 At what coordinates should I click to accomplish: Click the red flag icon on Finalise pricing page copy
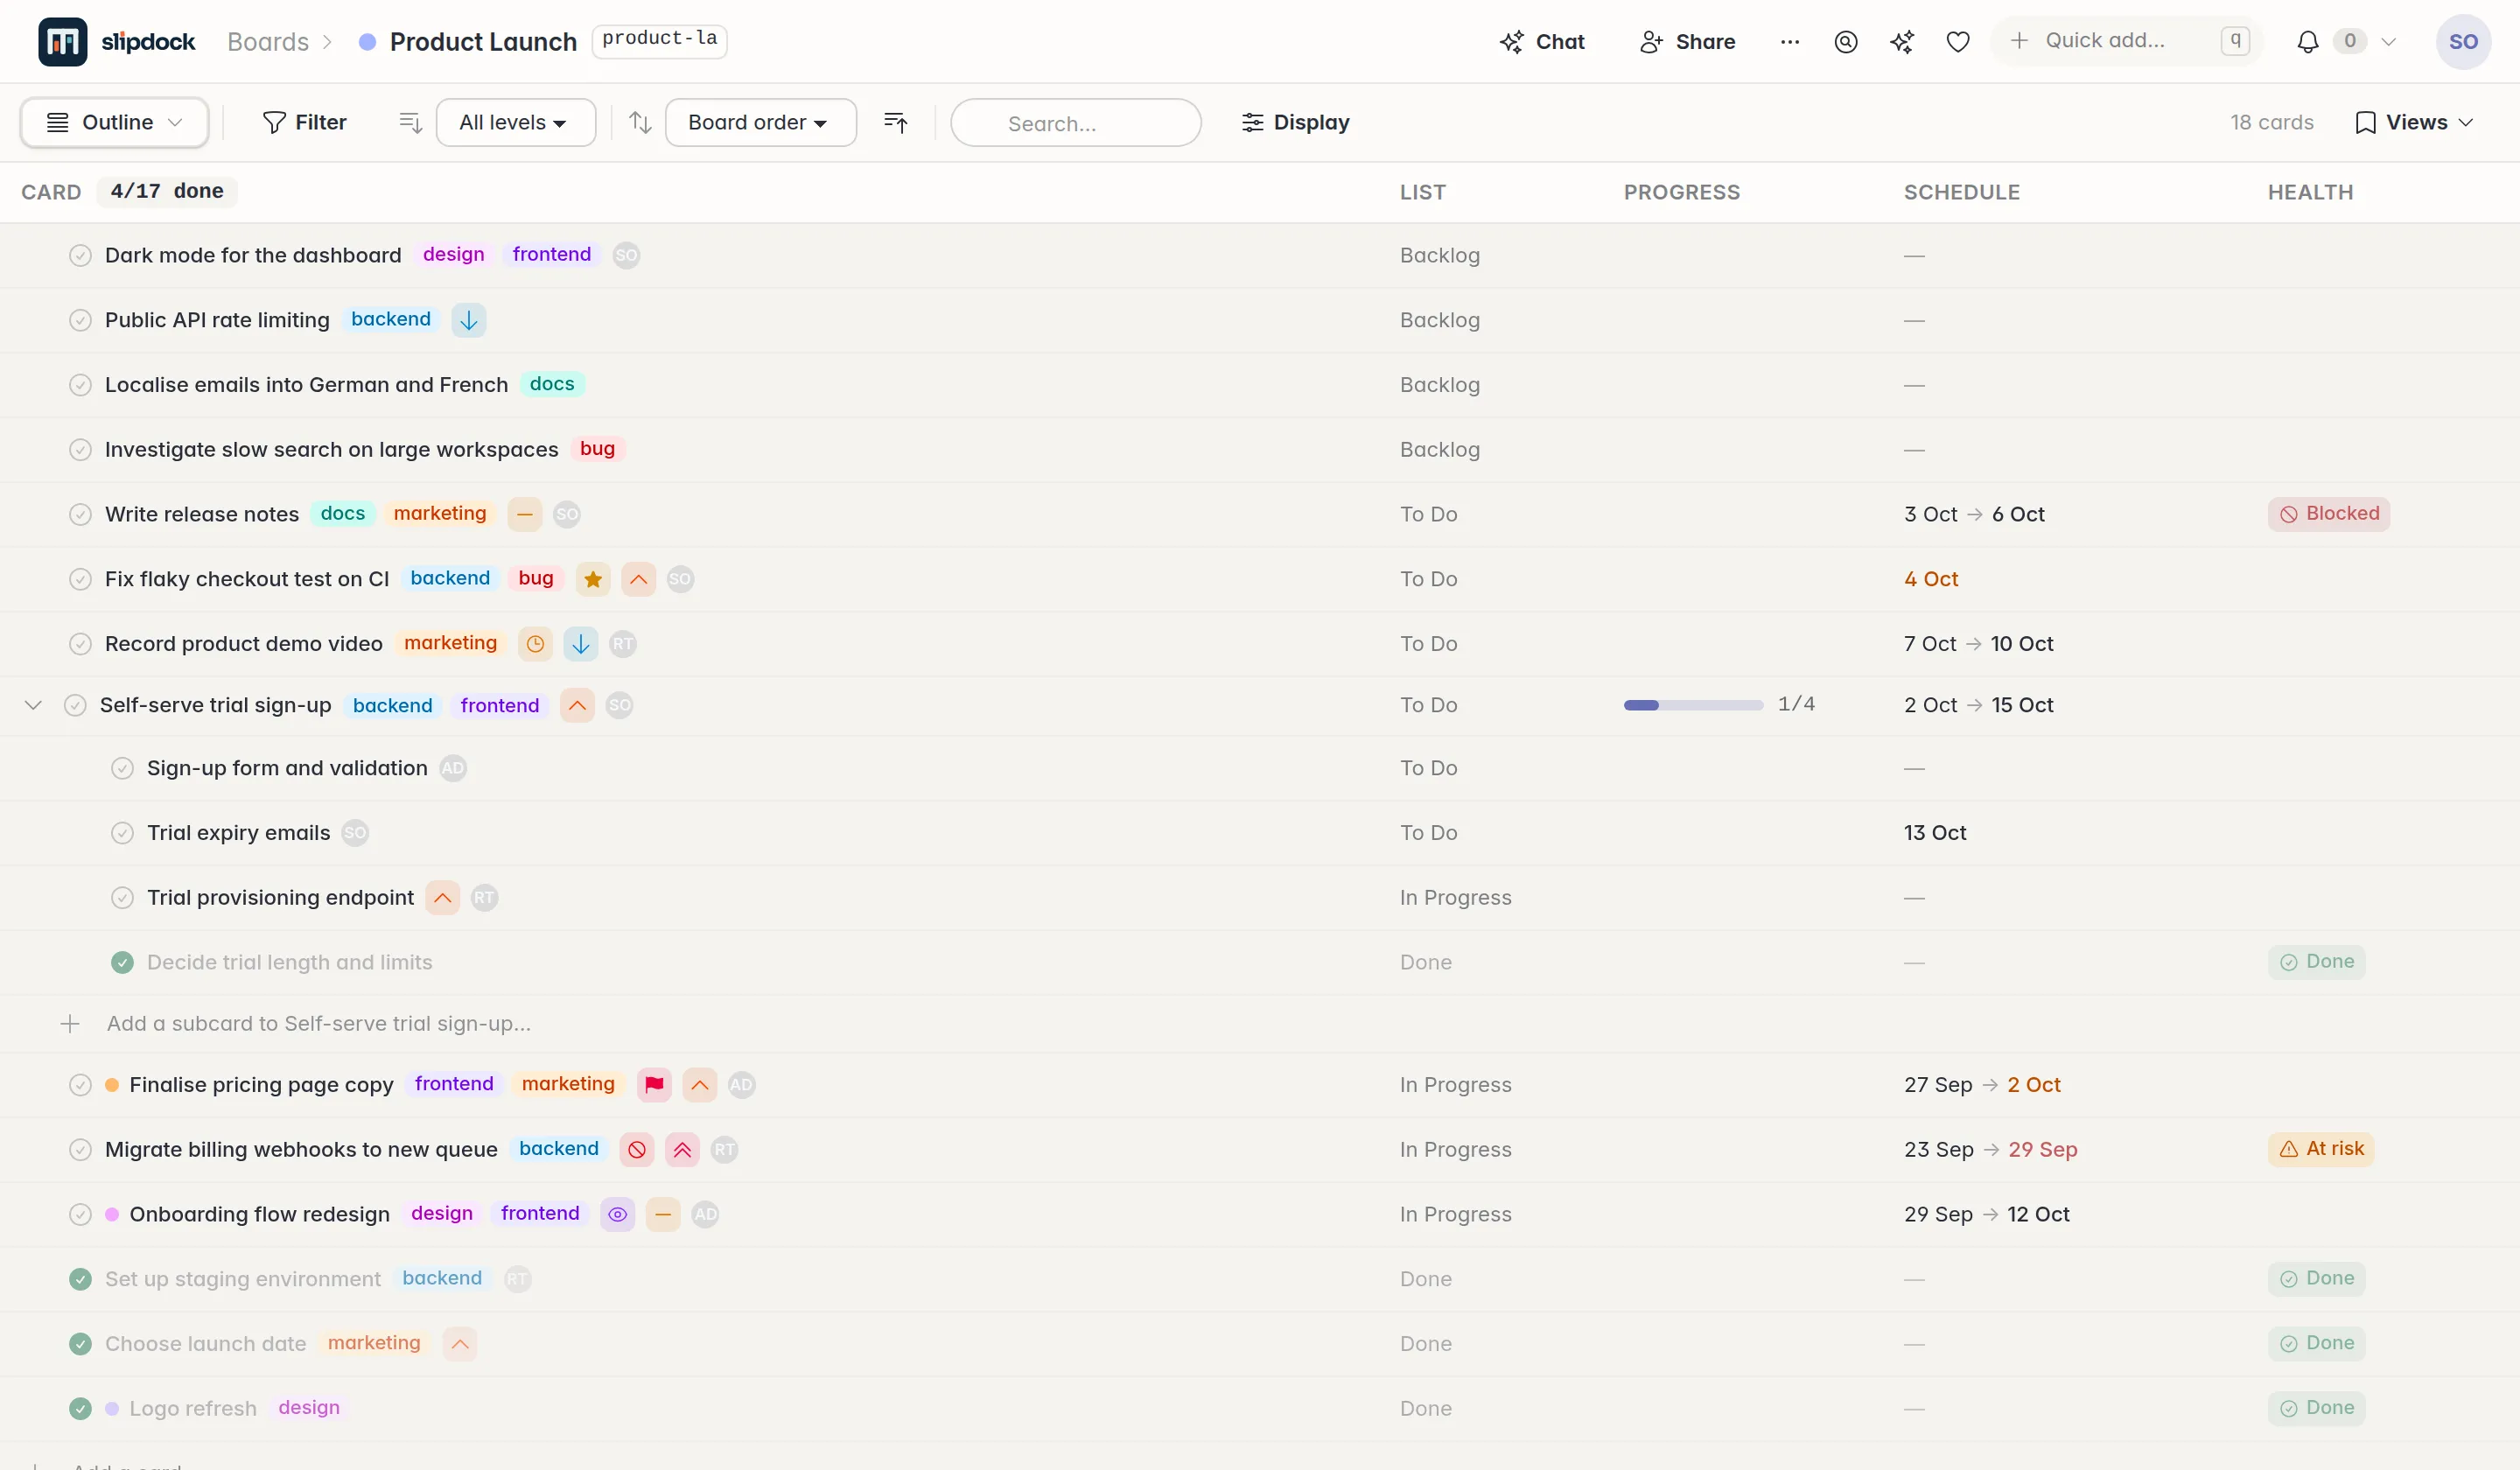click(x=654, y=1085)
